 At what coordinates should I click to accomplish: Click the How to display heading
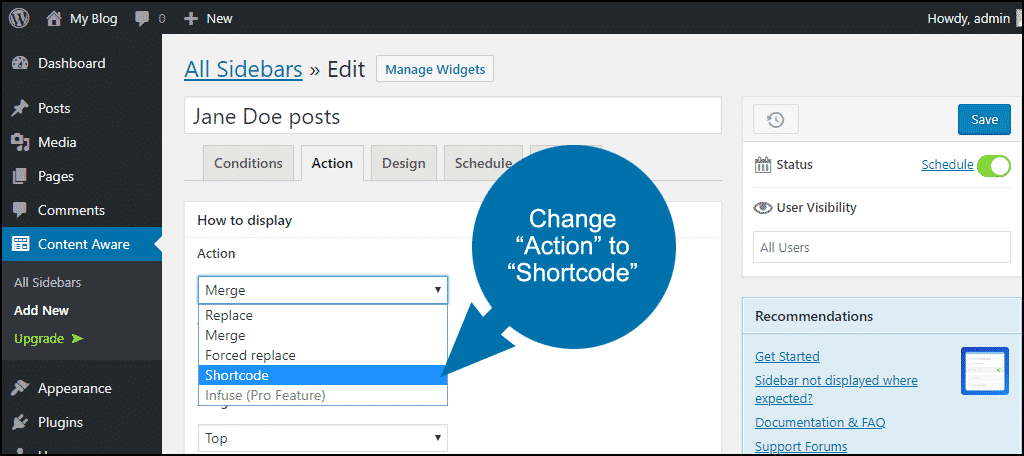244,220
